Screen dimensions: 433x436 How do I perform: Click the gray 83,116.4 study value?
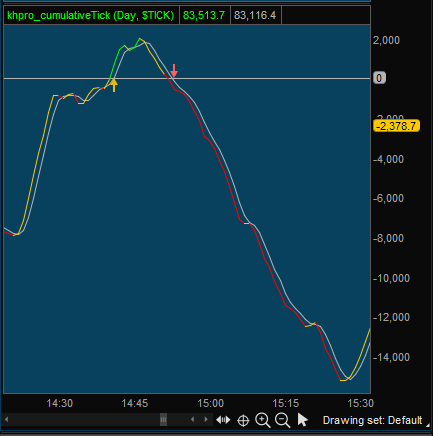click(255, 15)
